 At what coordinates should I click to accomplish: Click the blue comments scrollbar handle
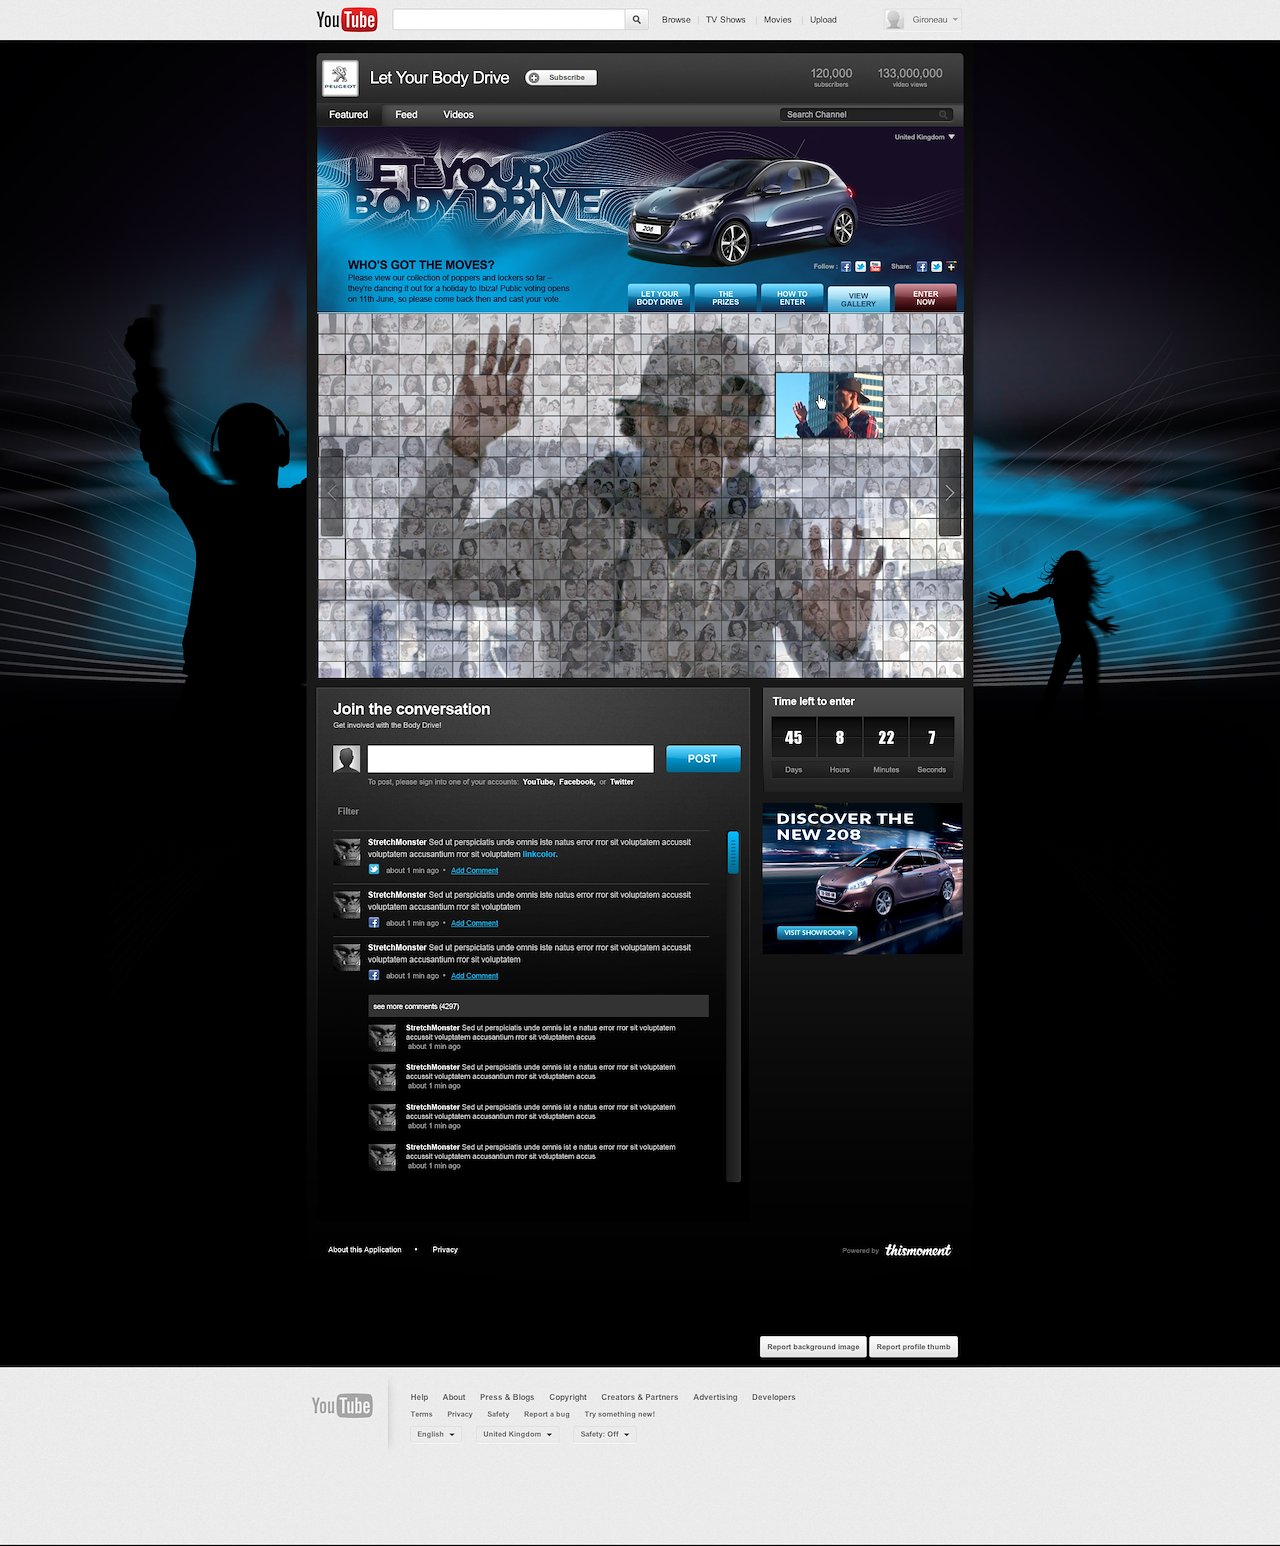pos(733,852)
